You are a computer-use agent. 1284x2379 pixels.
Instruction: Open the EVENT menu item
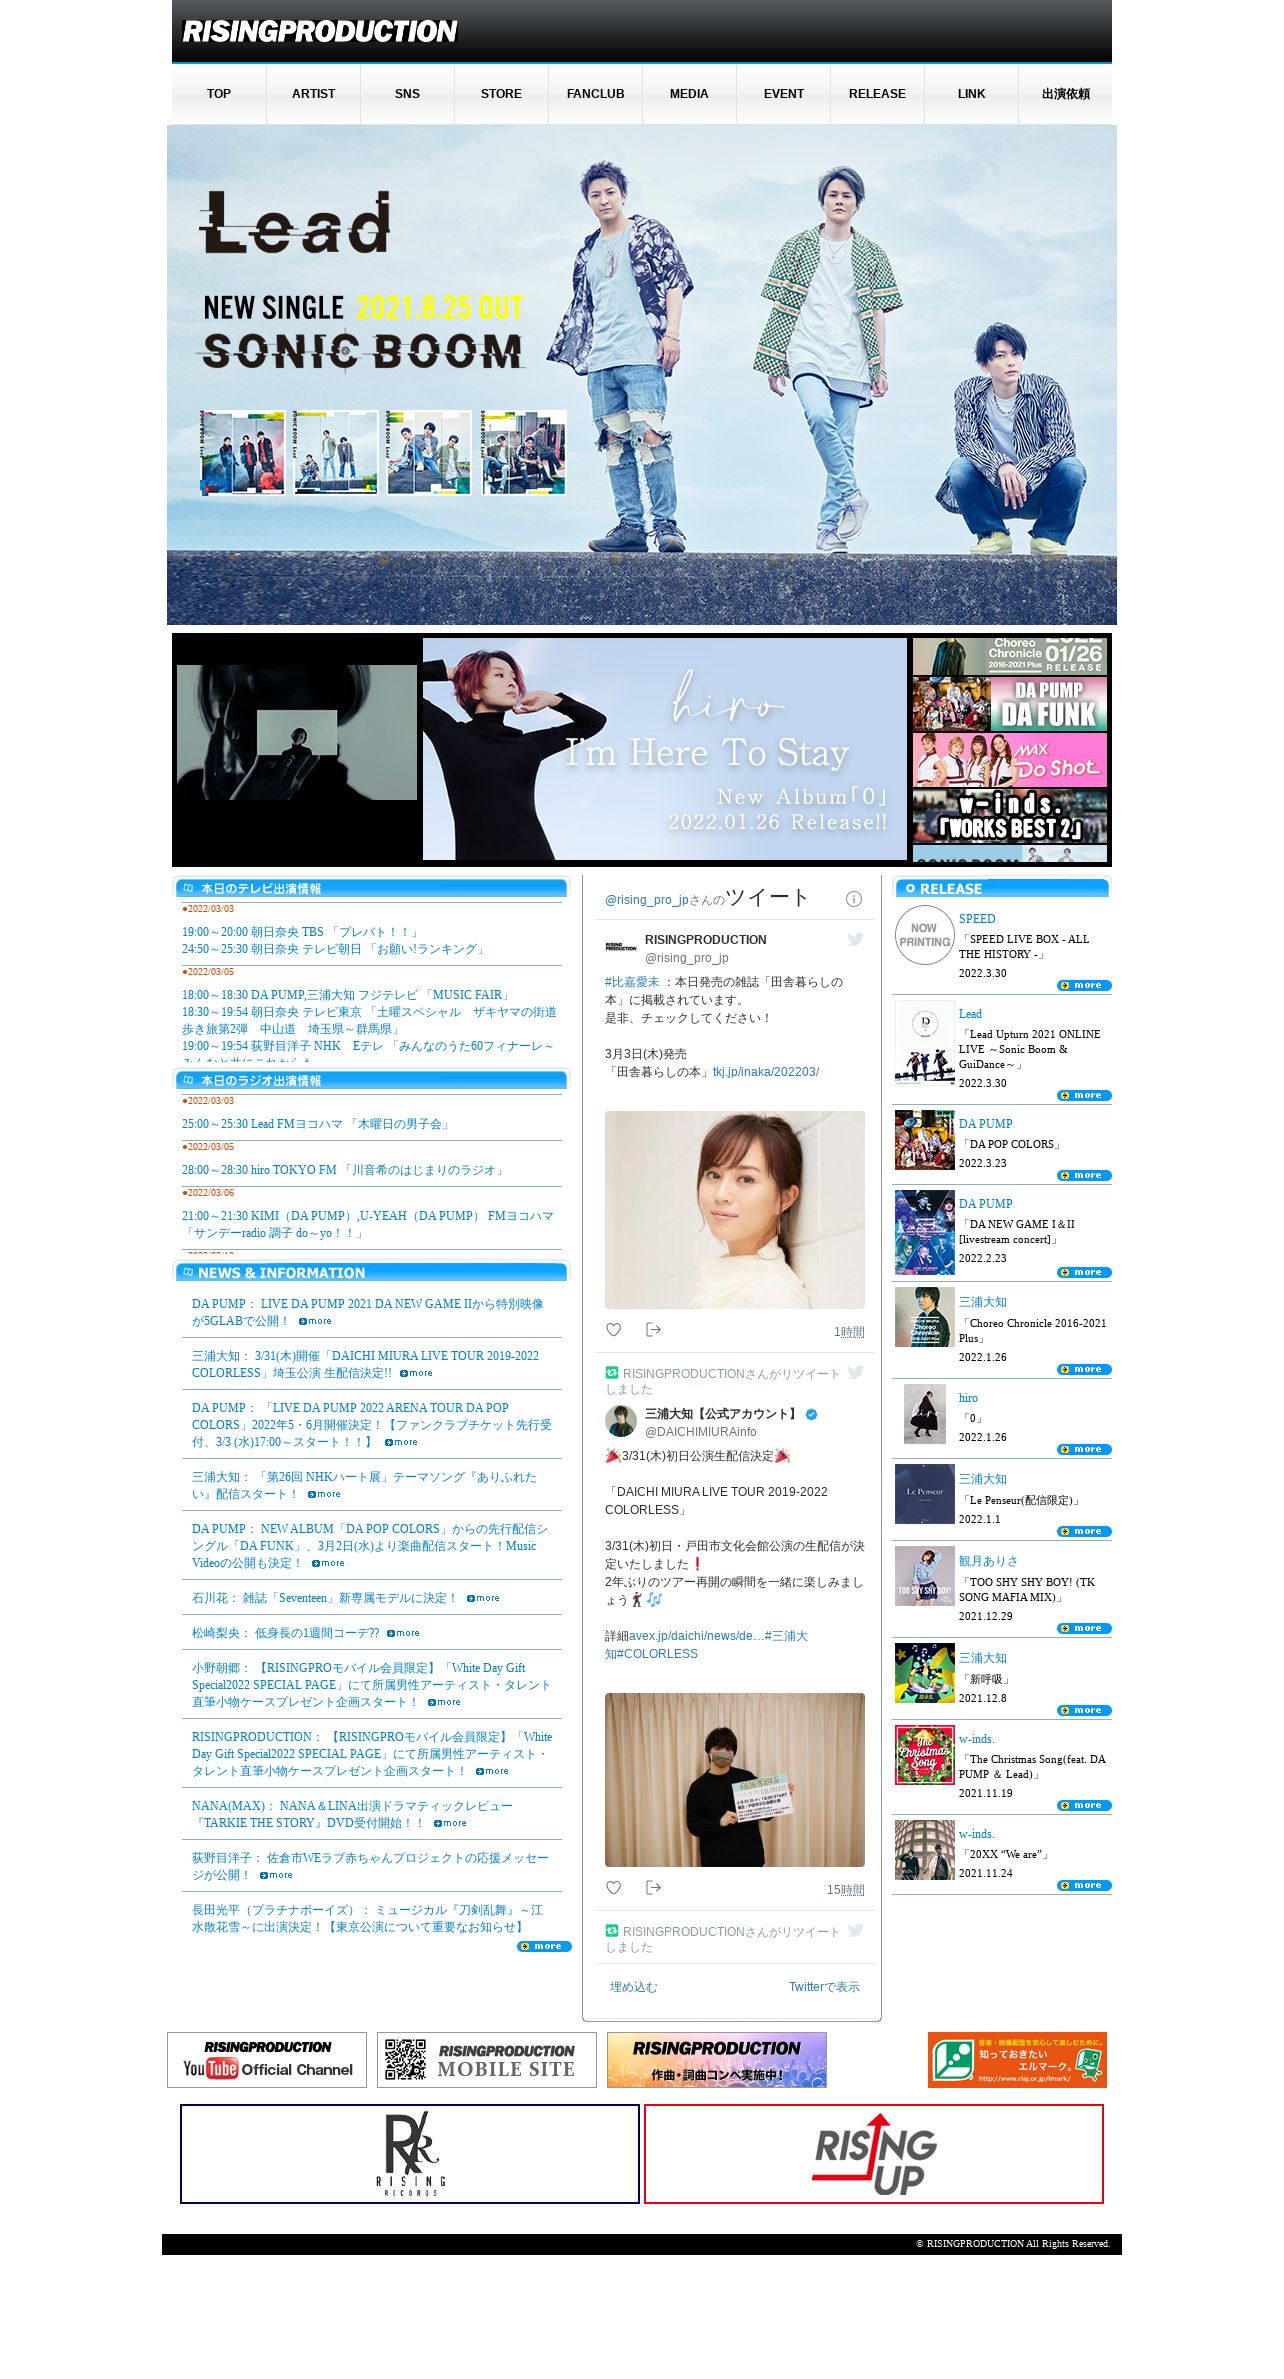coord(783,94)
